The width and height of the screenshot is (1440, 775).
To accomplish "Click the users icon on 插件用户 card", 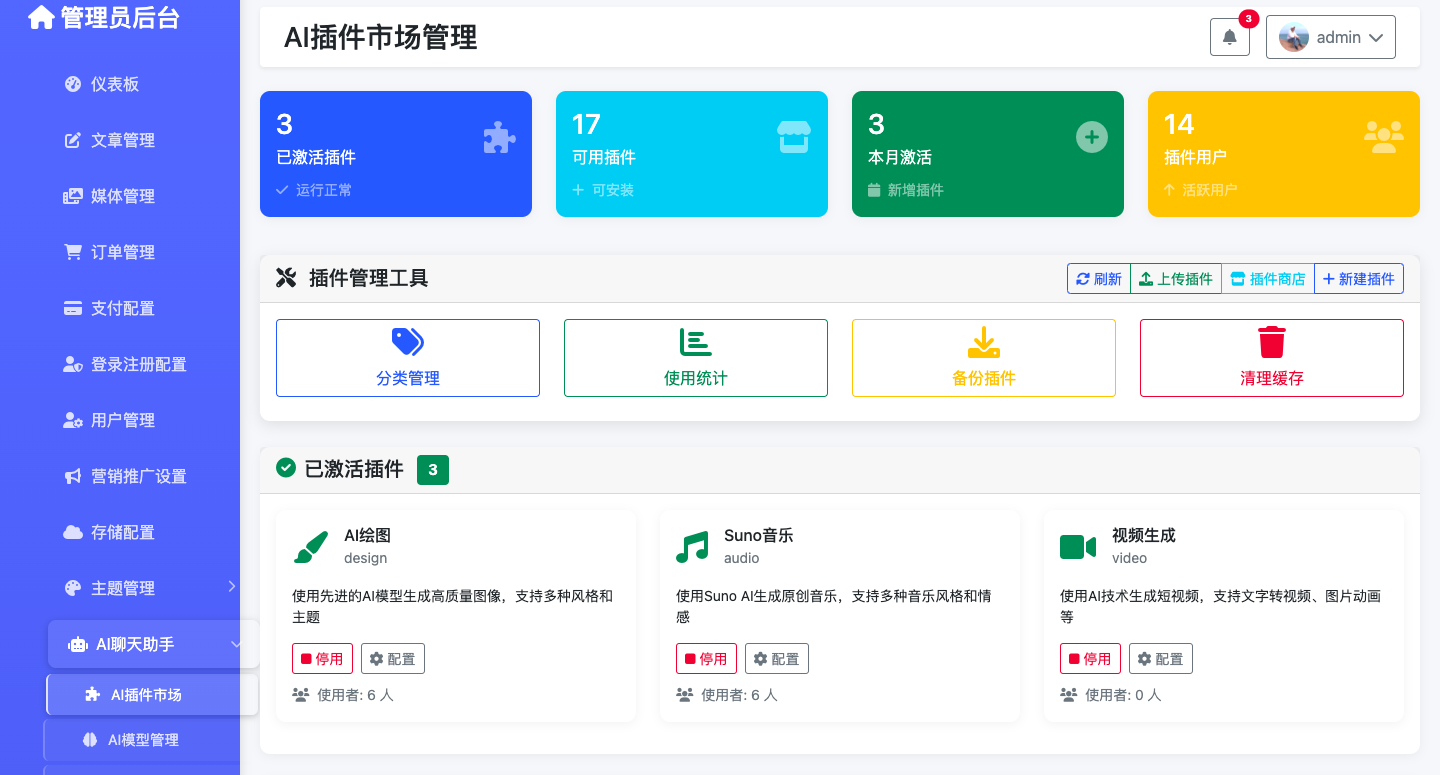I will [1384, 137].
